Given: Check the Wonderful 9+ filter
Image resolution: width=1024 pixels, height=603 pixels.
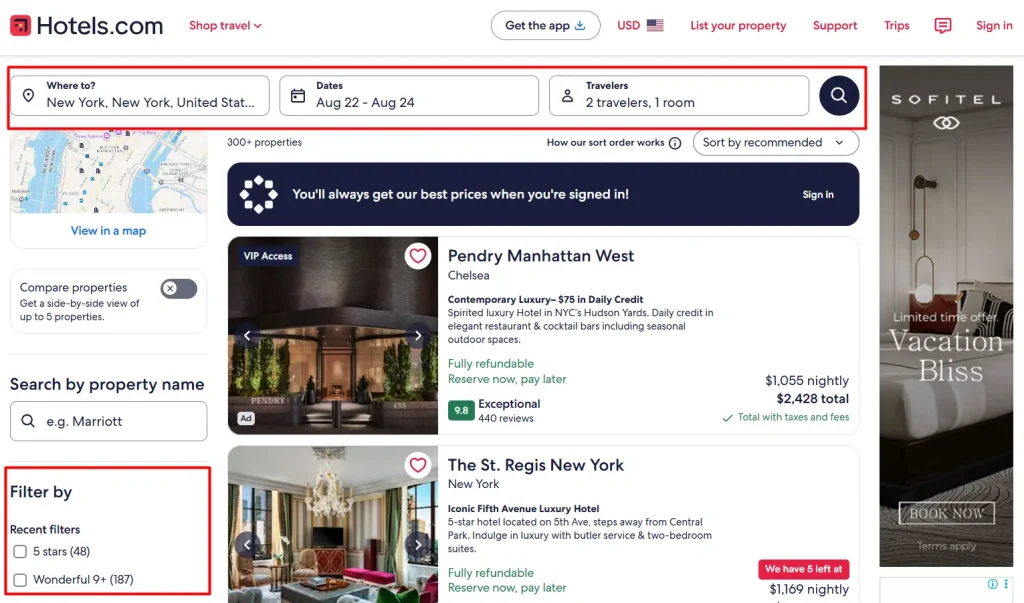Looking at the screenshot, I should click(x=20, y=579).
